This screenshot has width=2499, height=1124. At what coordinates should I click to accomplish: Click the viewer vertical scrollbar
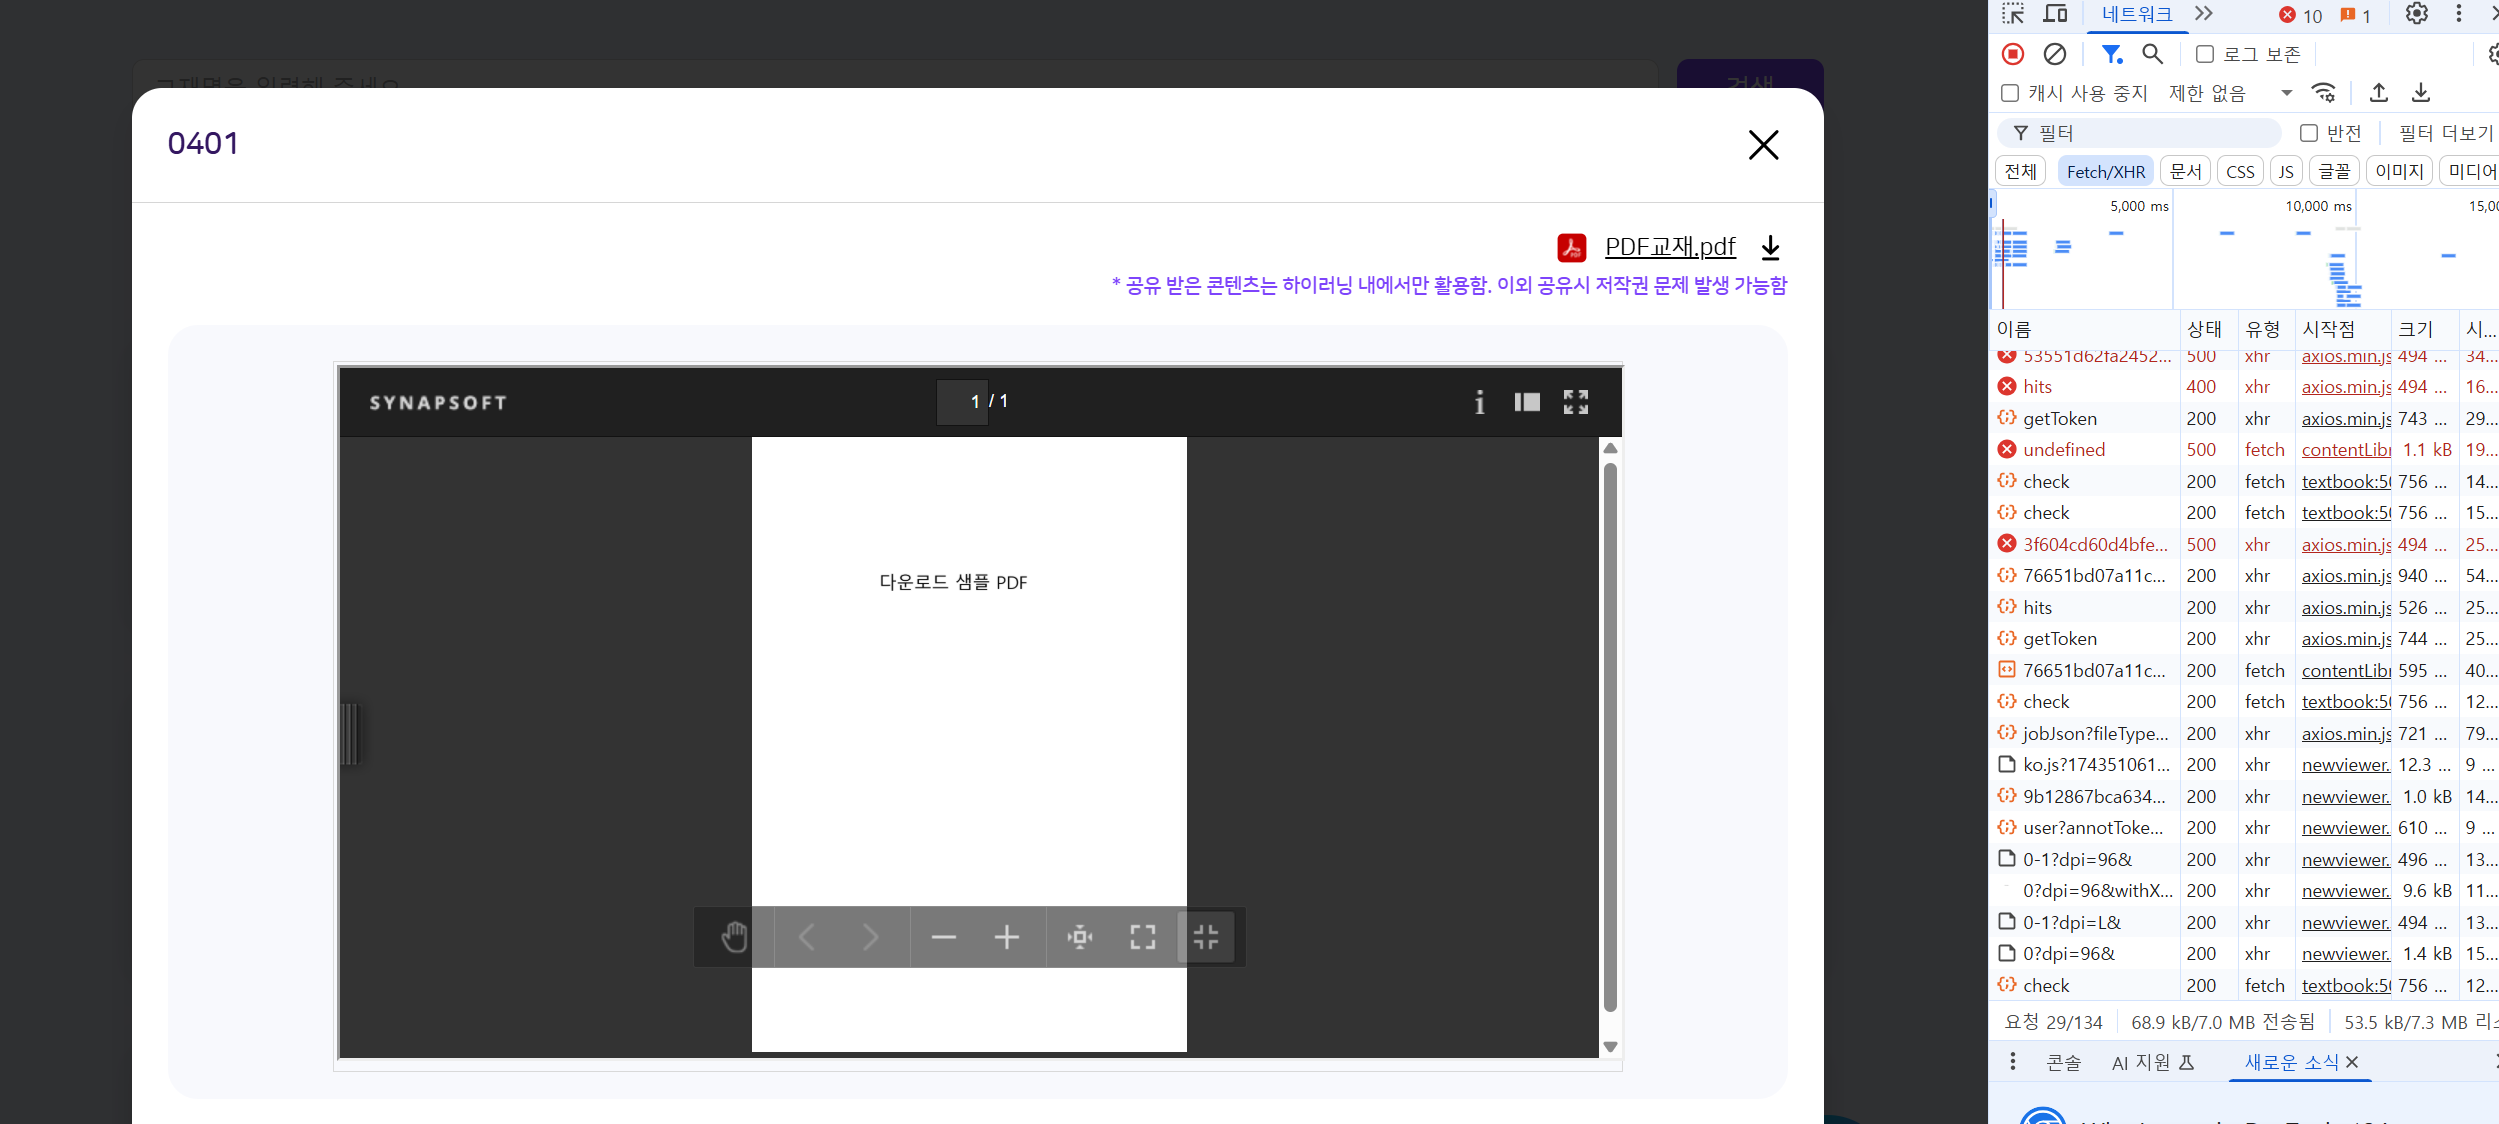click(x=1610, y=740)
